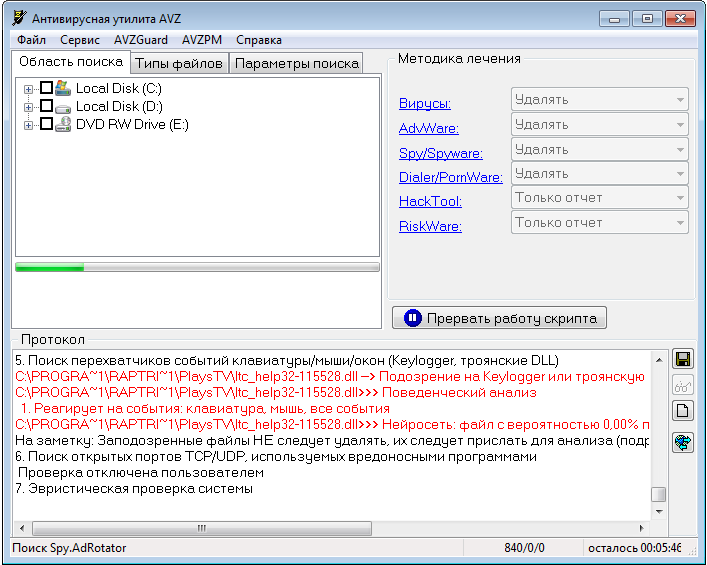
Task: Click the protocol horizontal scrollbar thumb
Action: pyautogui.click(x=202, y=528)
